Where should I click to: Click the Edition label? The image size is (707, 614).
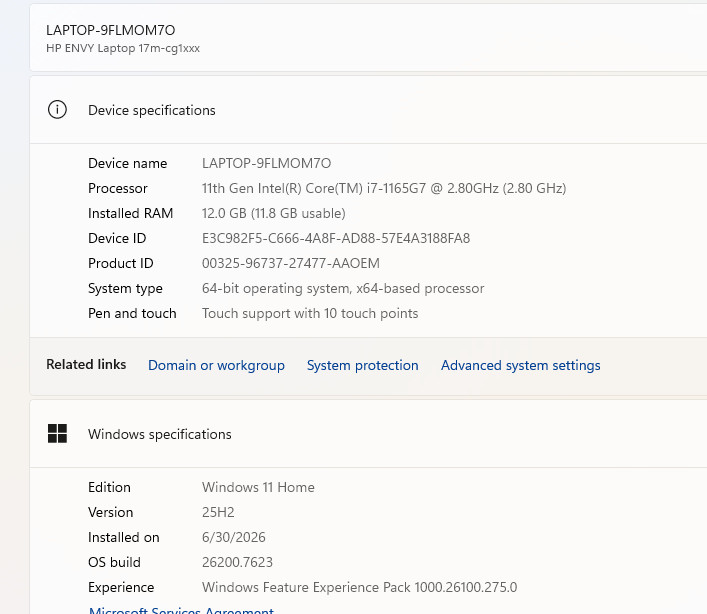click(110, 487)
